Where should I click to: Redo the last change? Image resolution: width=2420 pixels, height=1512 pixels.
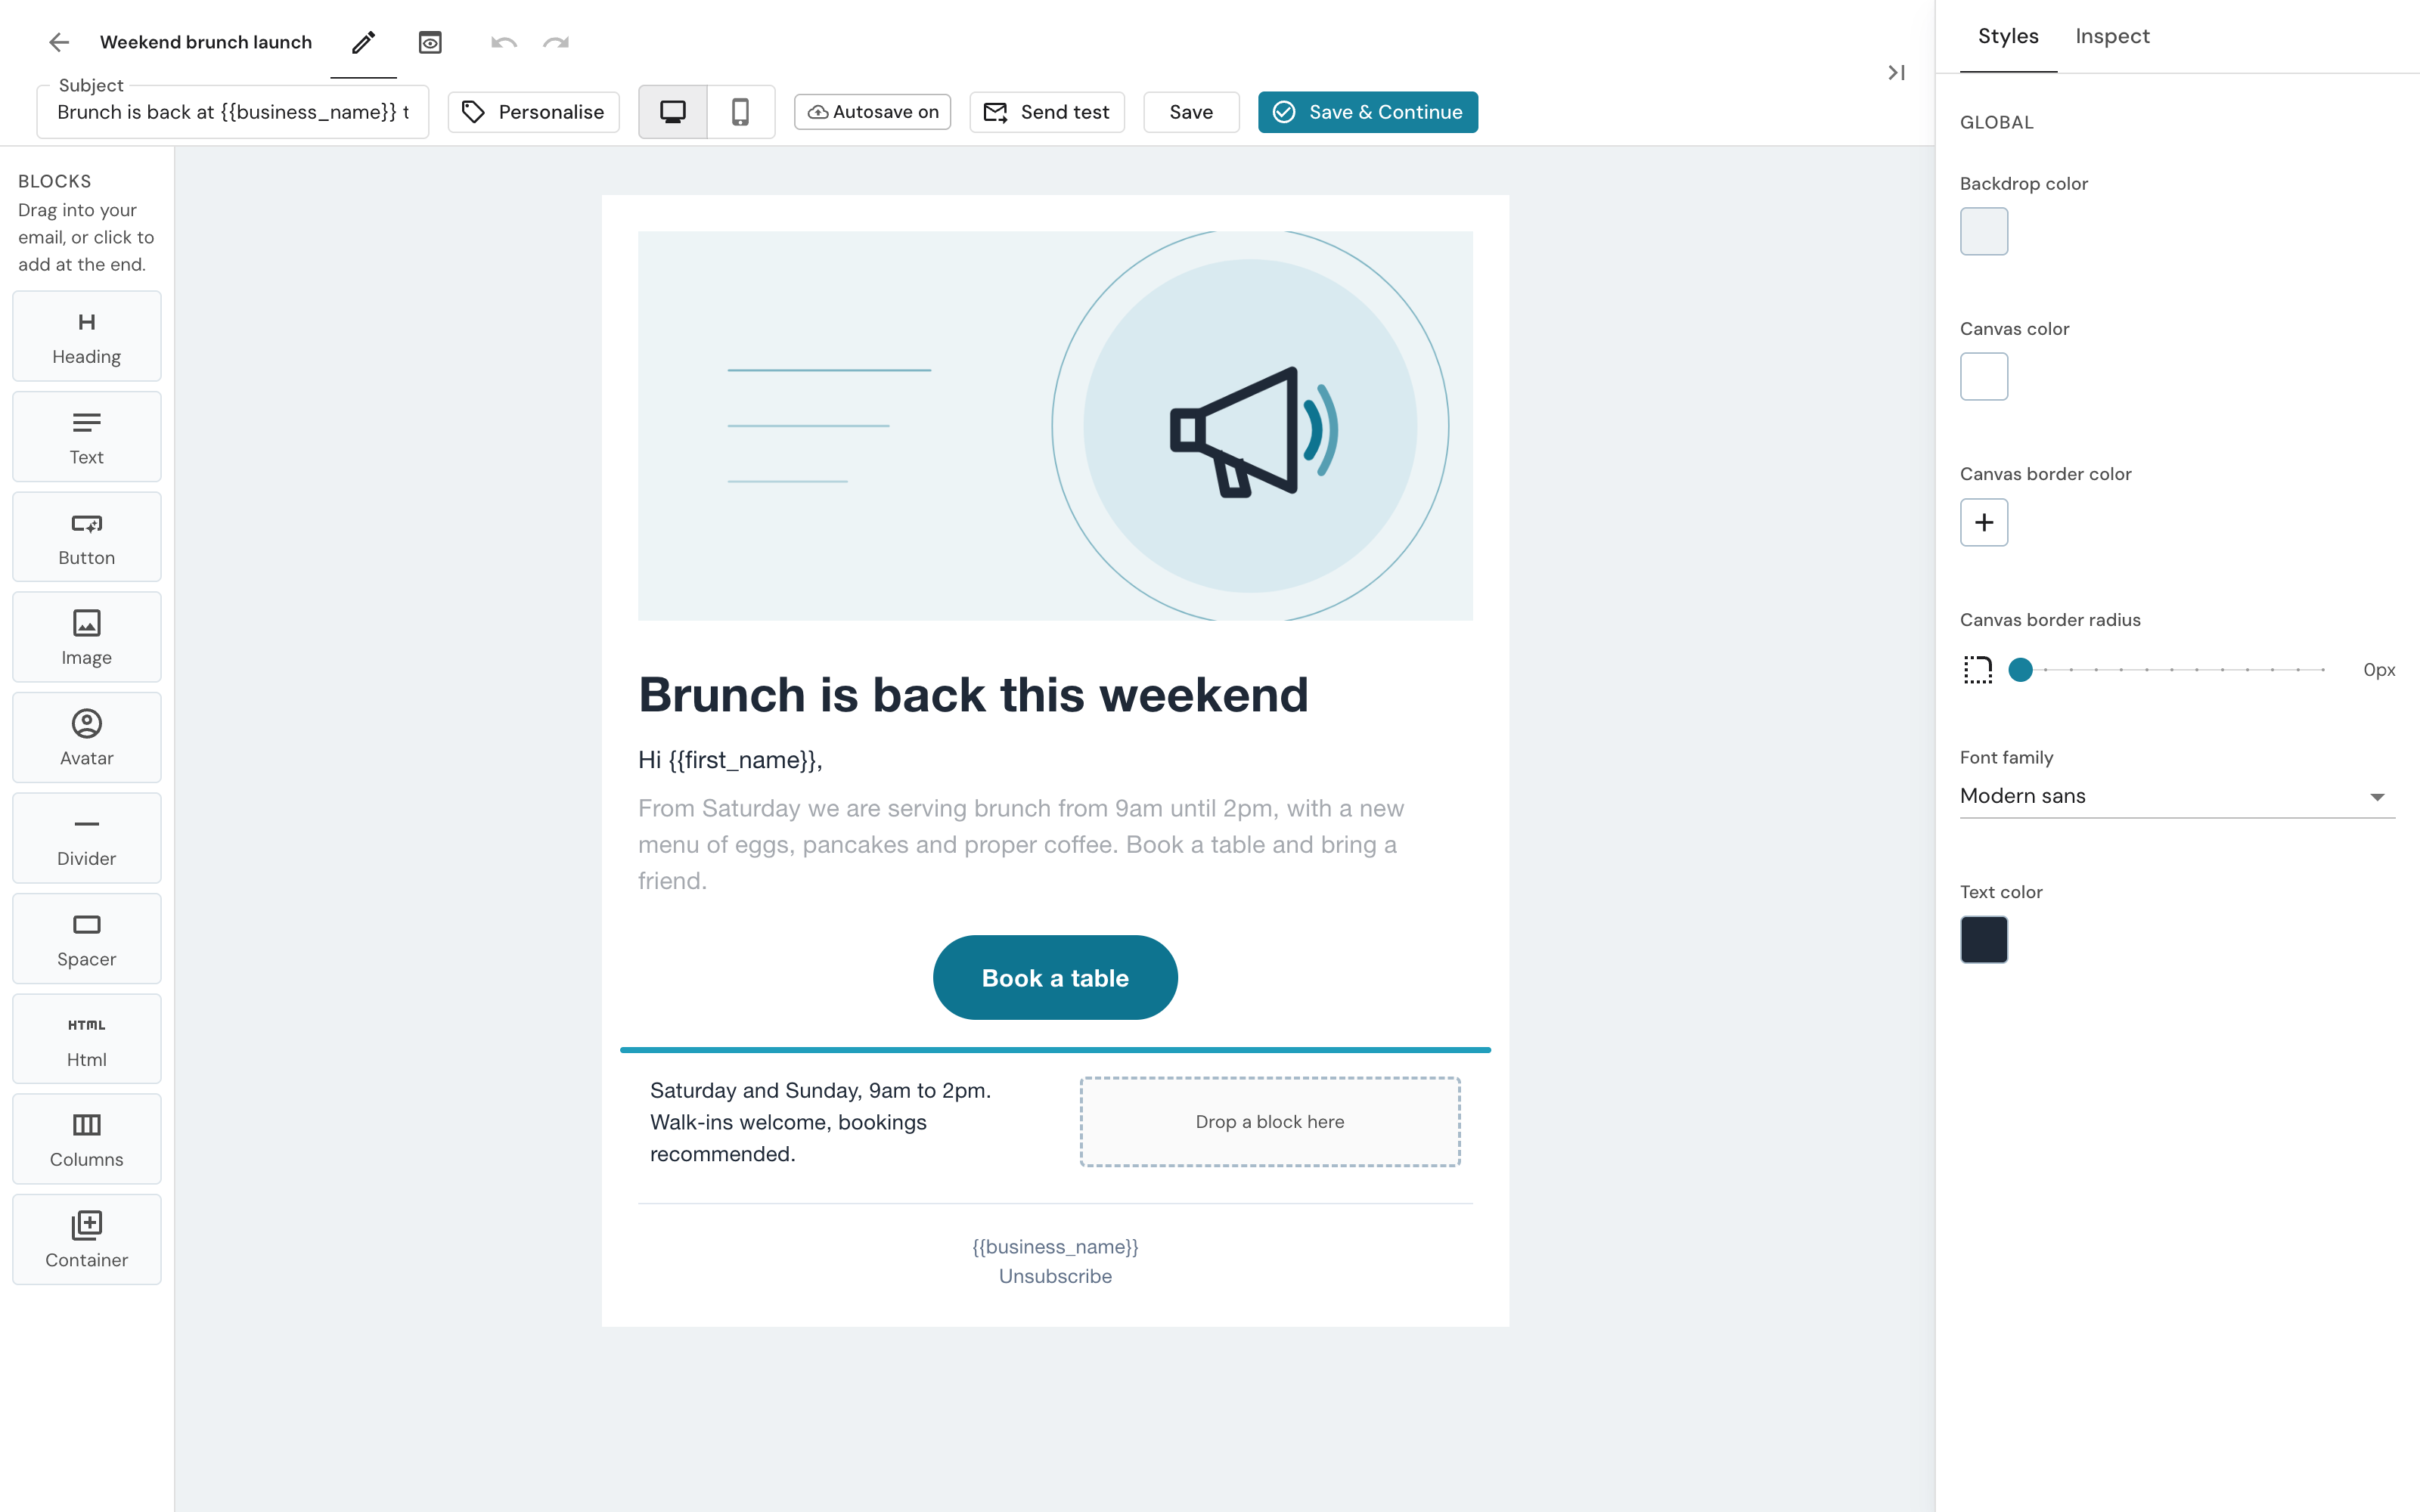pos(556,42)
